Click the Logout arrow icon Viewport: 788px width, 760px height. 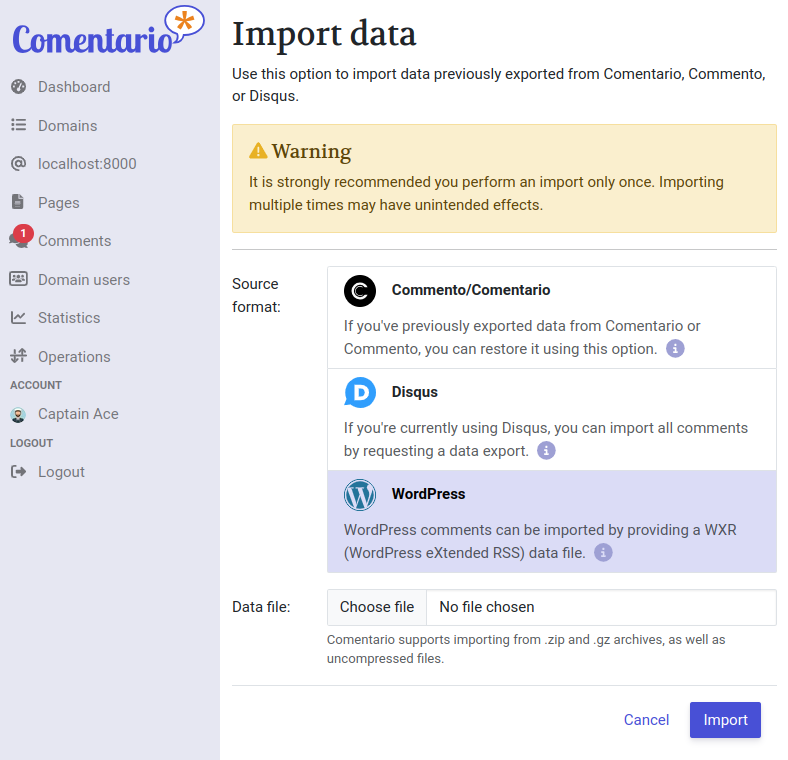pos(18,472)
